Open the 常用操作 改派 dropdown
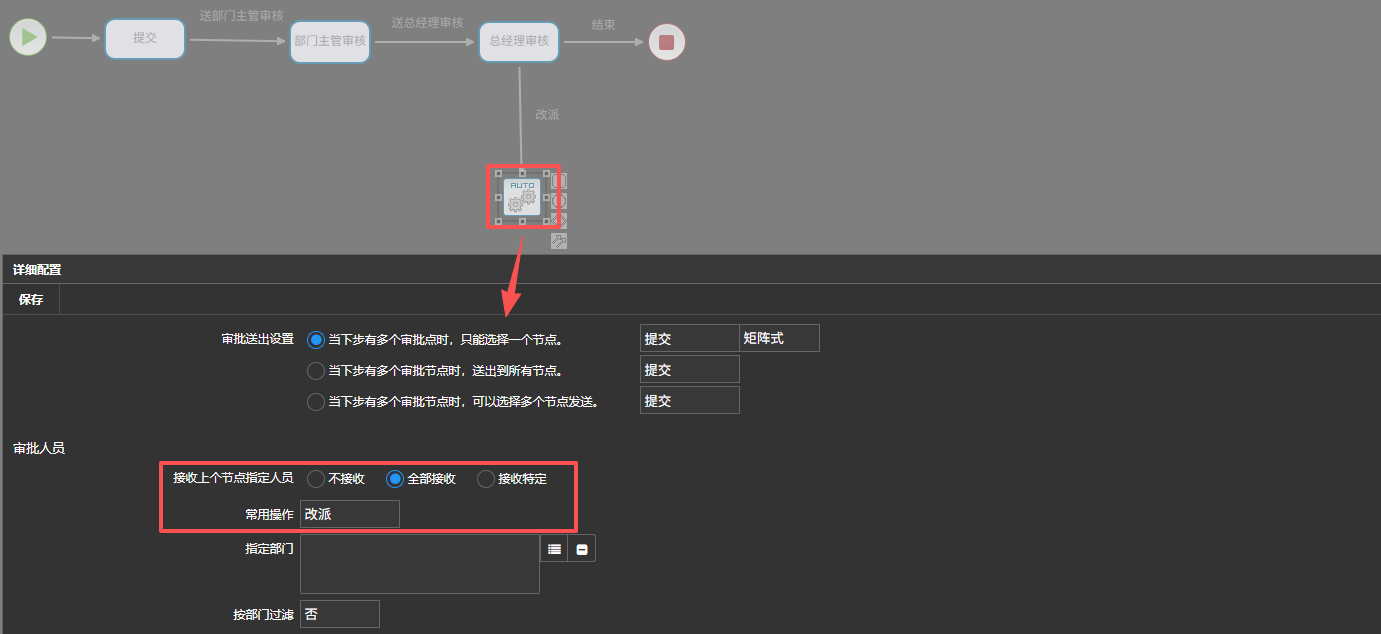This screenshot has width=1381, height=634. pyautogui.click(x=349, y=514)
